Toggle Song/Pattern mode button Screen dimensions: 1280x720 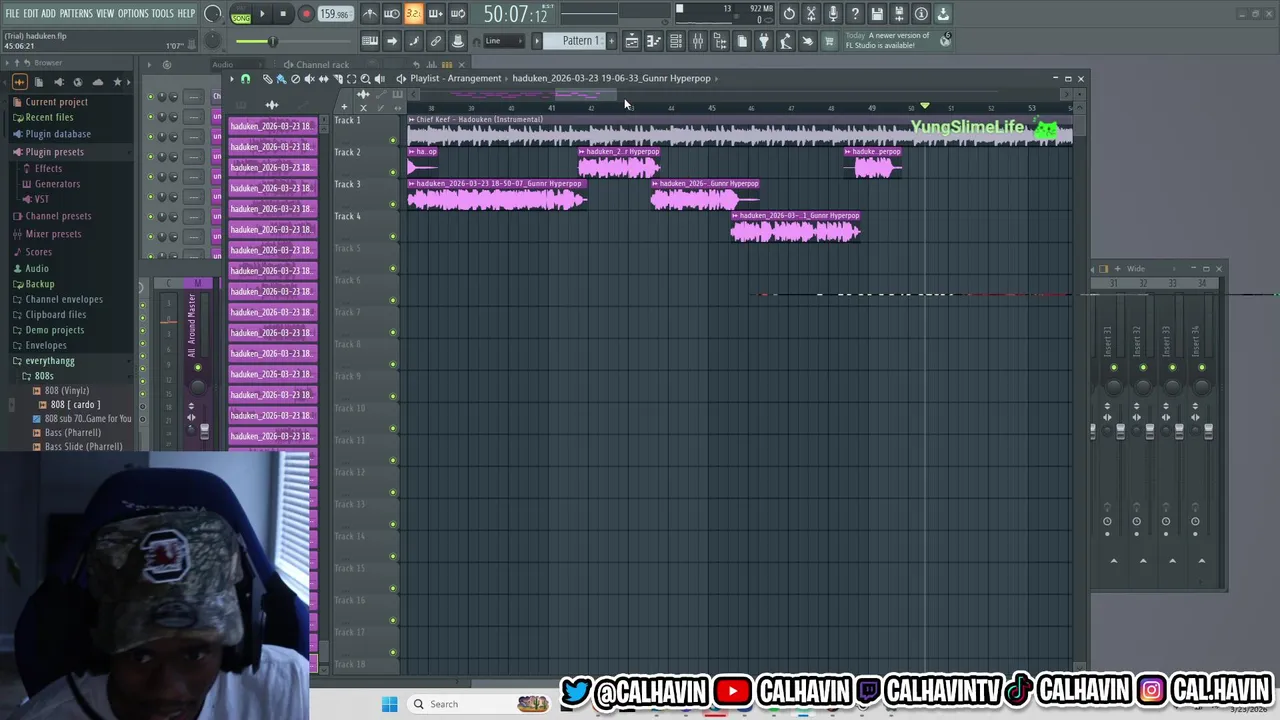pyautogui.click(x=241, y=14)
